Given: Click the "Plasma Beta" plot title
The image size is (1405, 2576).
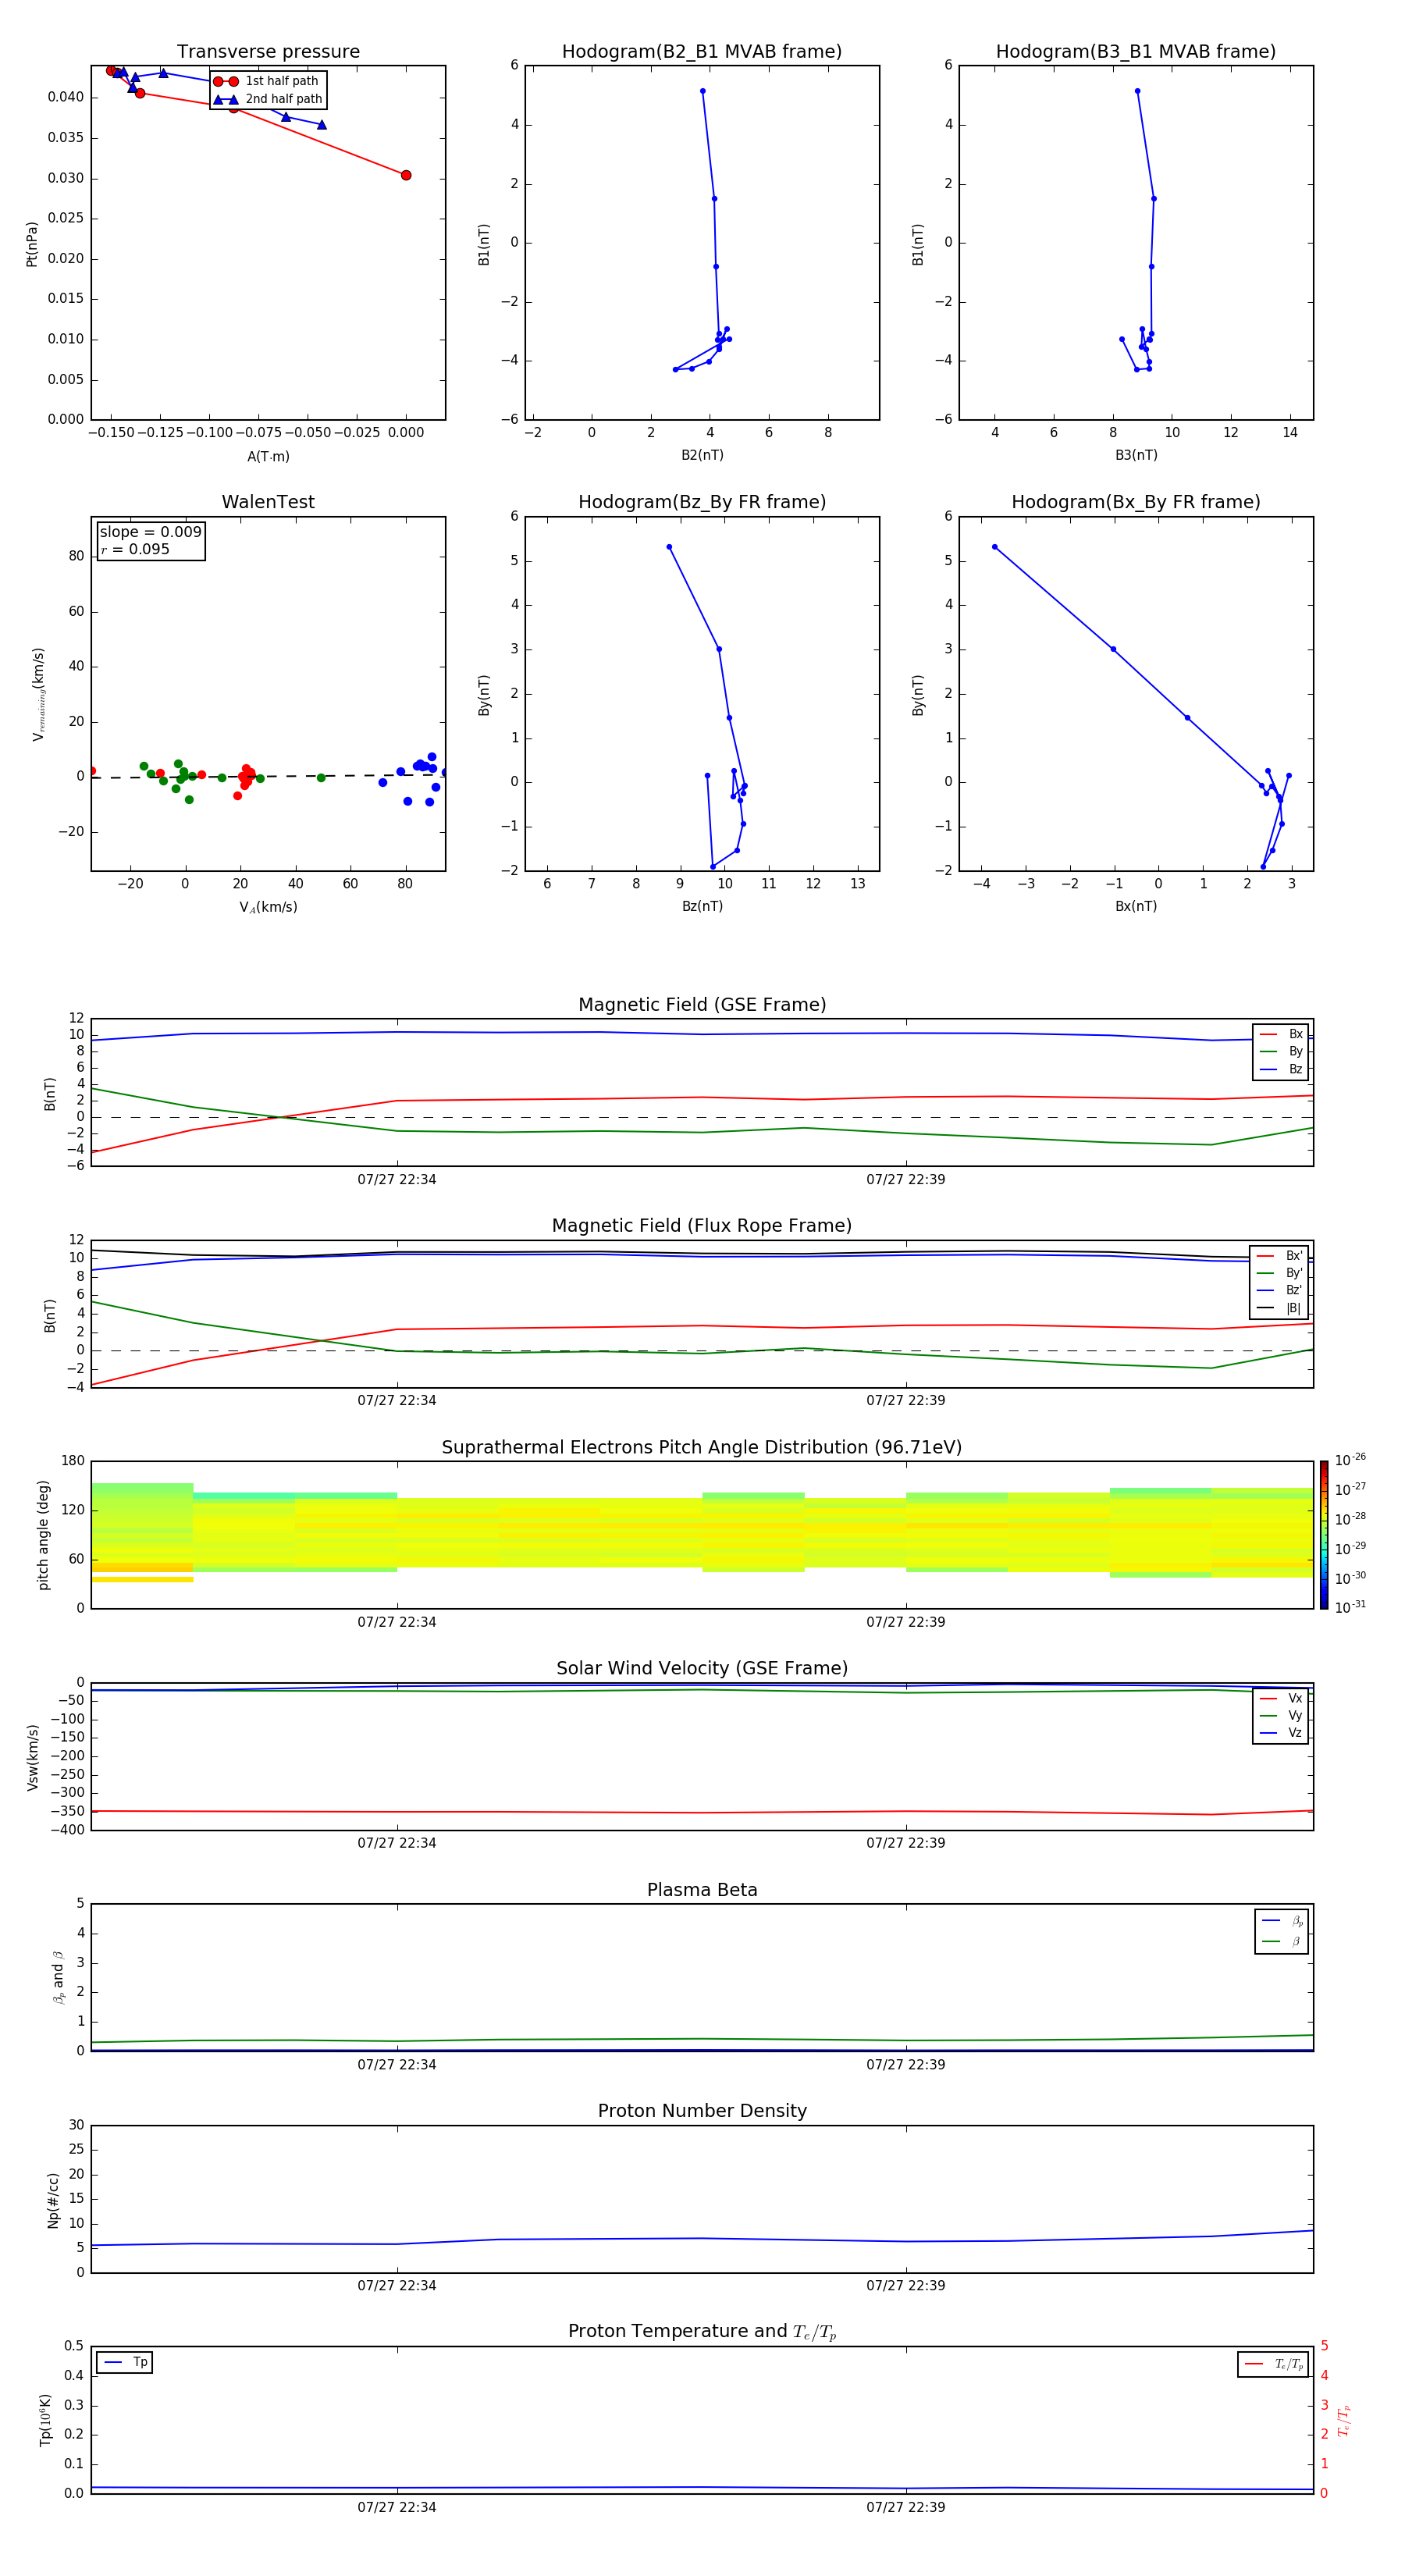Looking at the screenshot, I should 702,1890.
